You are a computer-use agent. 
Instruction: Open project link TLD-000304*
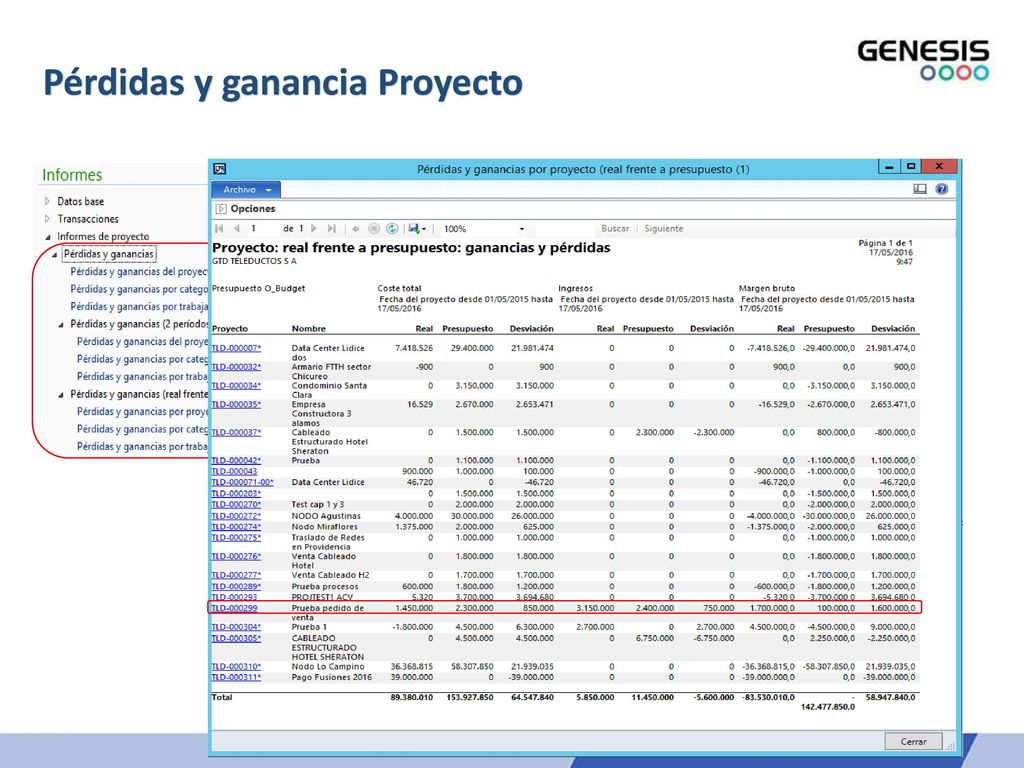pos(236,627)
